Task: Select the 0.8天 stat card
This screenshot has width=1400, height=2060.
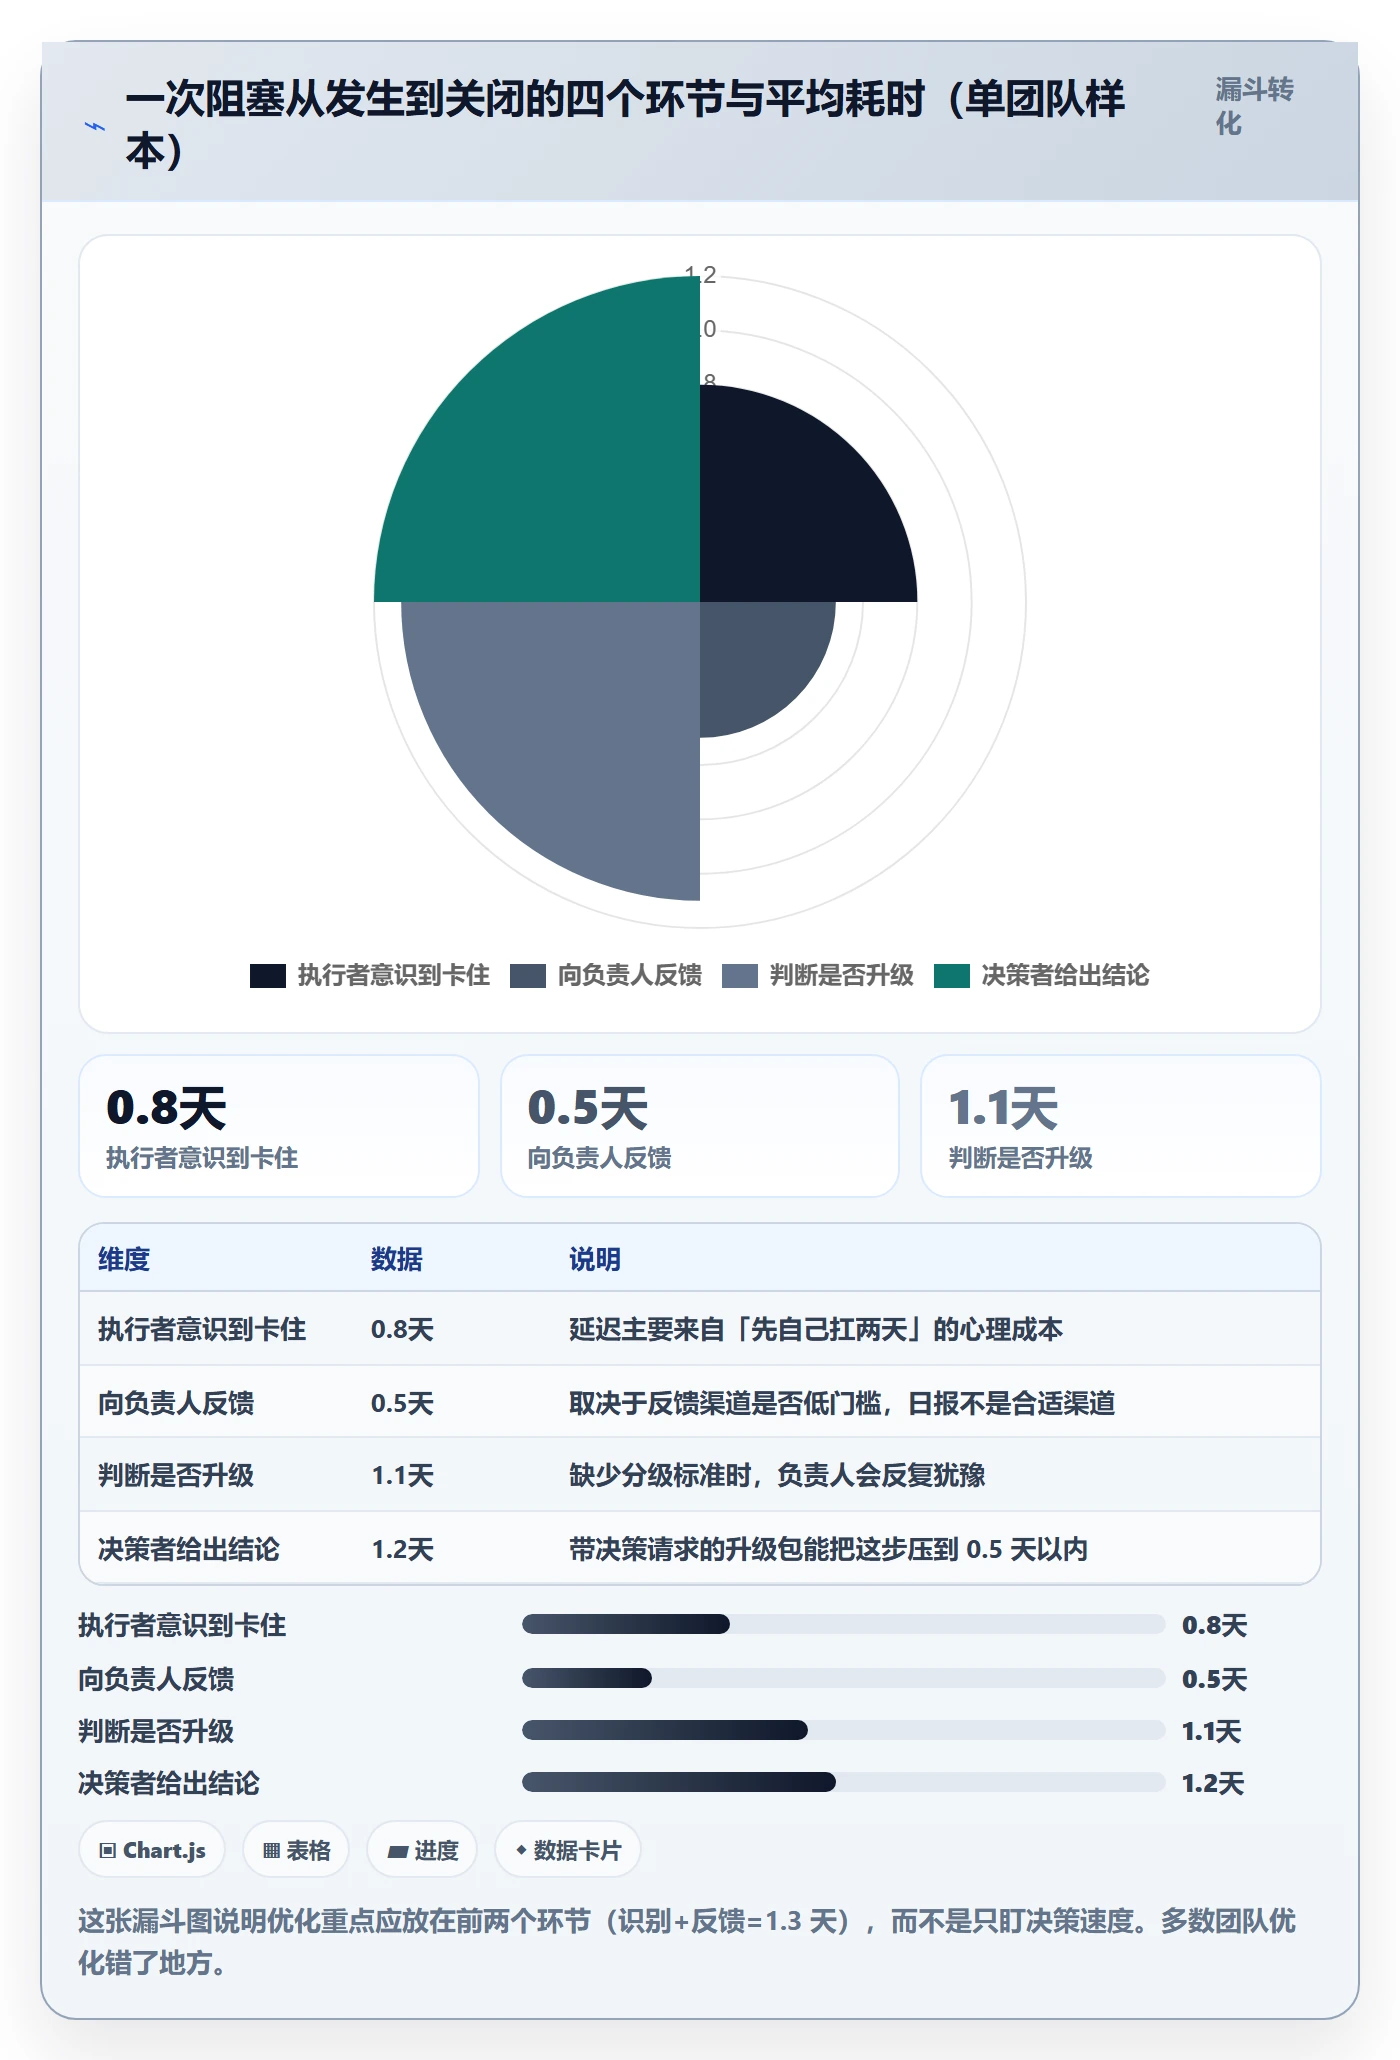Action: click(x=279, y=1126)
